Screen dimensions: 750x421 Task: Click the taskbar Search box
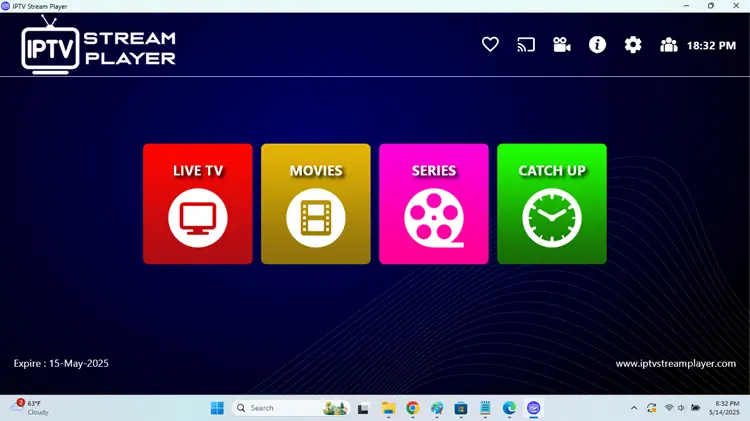coord(290,408)
